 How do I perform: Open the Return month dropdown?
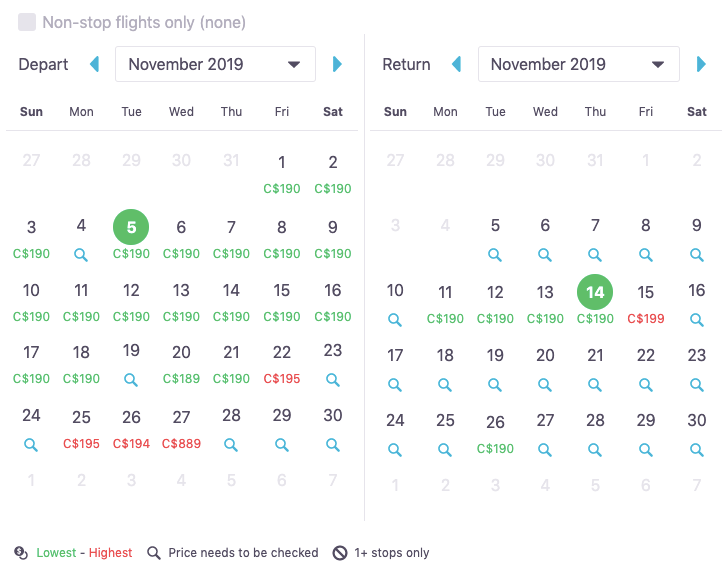[578, 64]
